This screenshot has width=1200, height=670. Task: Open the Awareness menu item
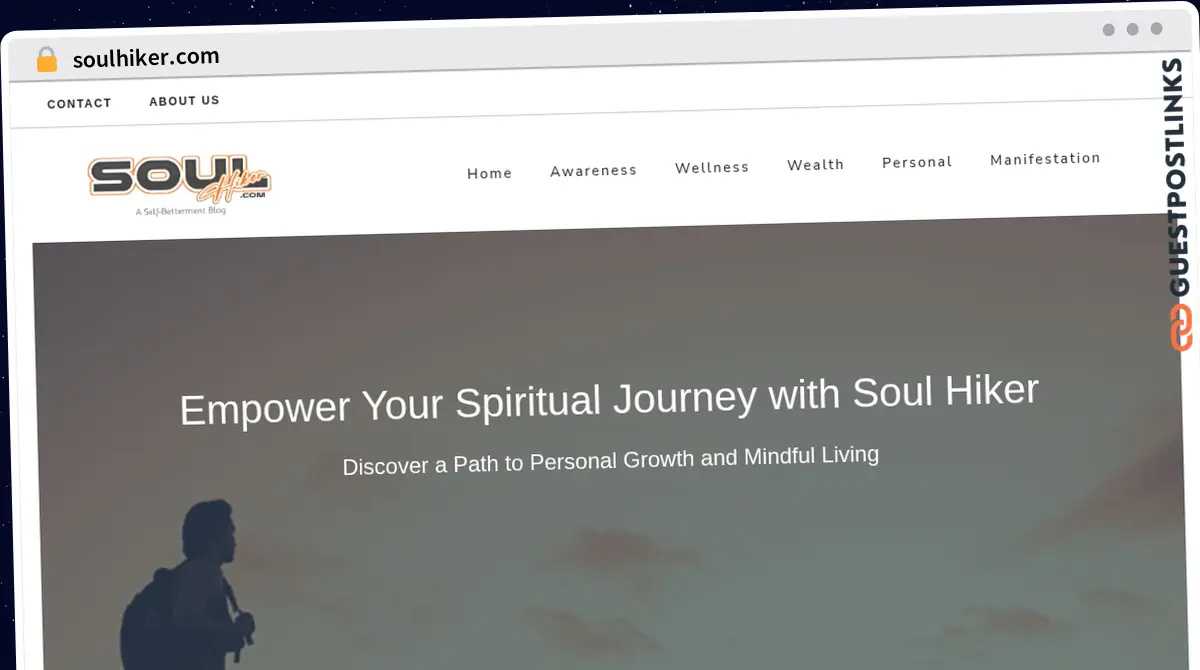pyautogui.click(x=593, y=170)
